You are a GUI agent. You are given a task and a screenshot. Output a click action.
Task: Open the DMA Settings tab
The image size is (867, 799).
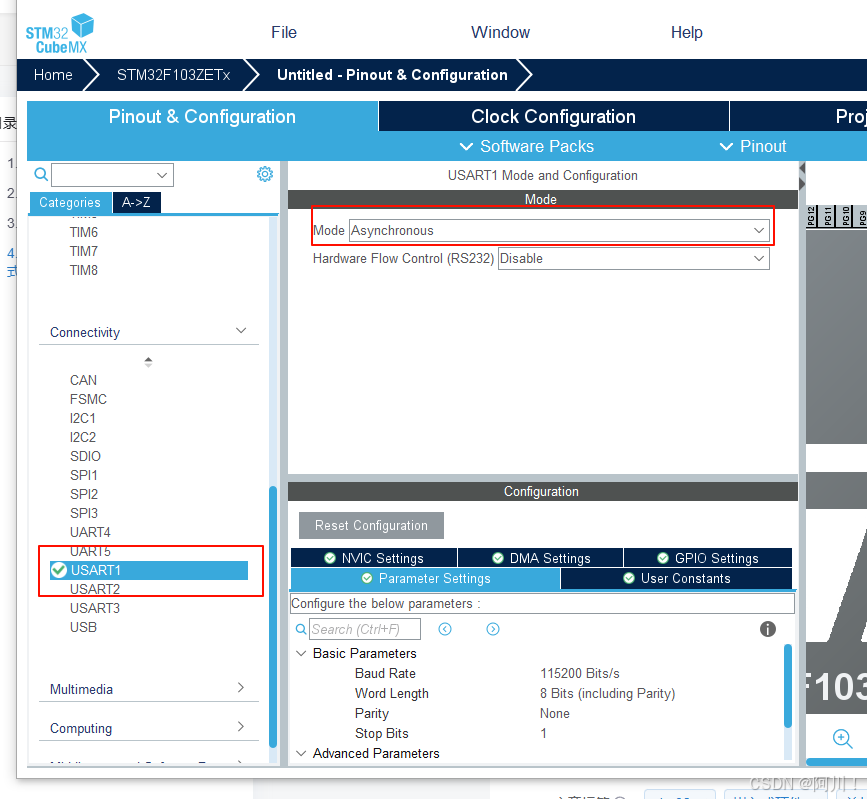[541, 558]
